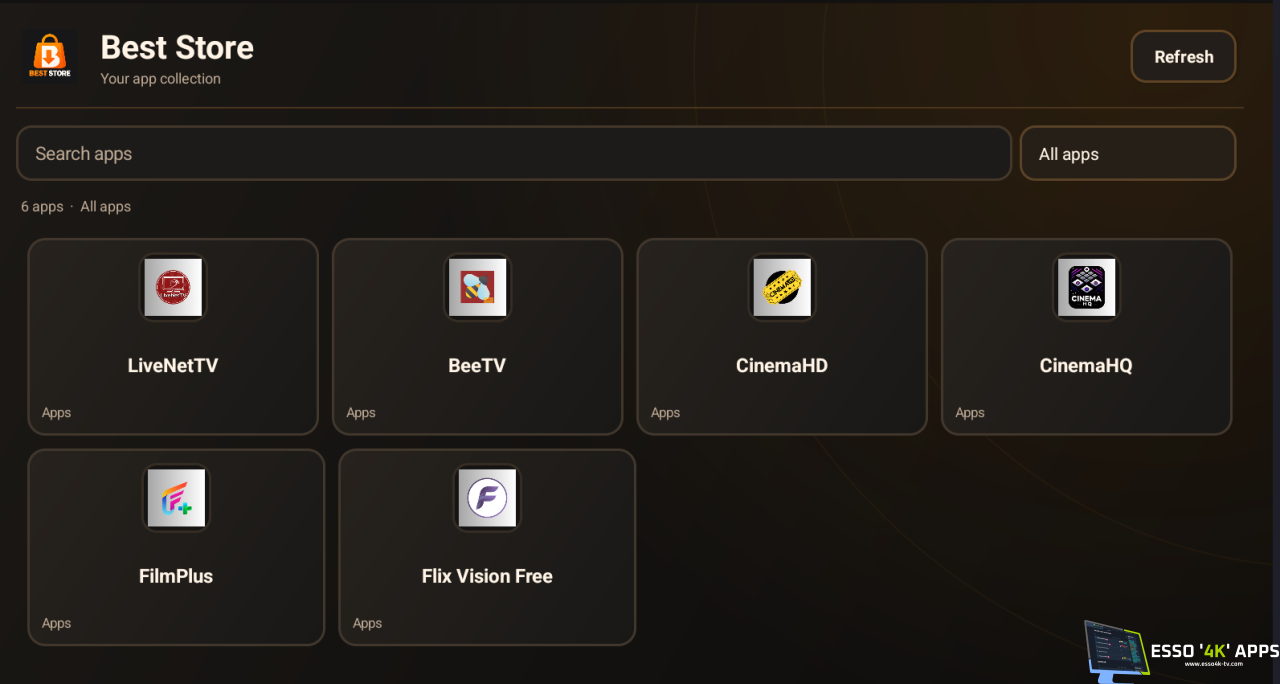The width and height of the screenshot is (1280, 684).
Task: Select the BeeTV app name label
Action: [x=477, y=366]
